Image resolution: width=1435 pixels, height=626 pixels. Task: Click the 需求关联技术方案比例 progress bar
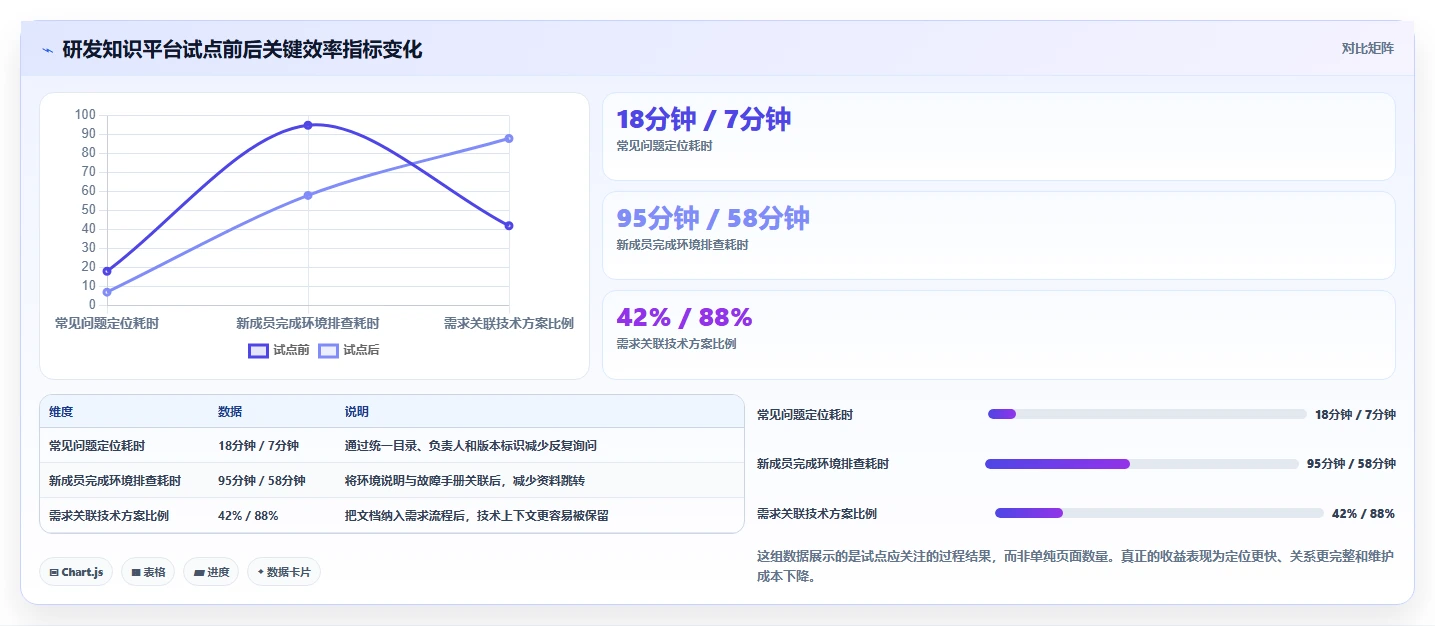[1159, 513]
